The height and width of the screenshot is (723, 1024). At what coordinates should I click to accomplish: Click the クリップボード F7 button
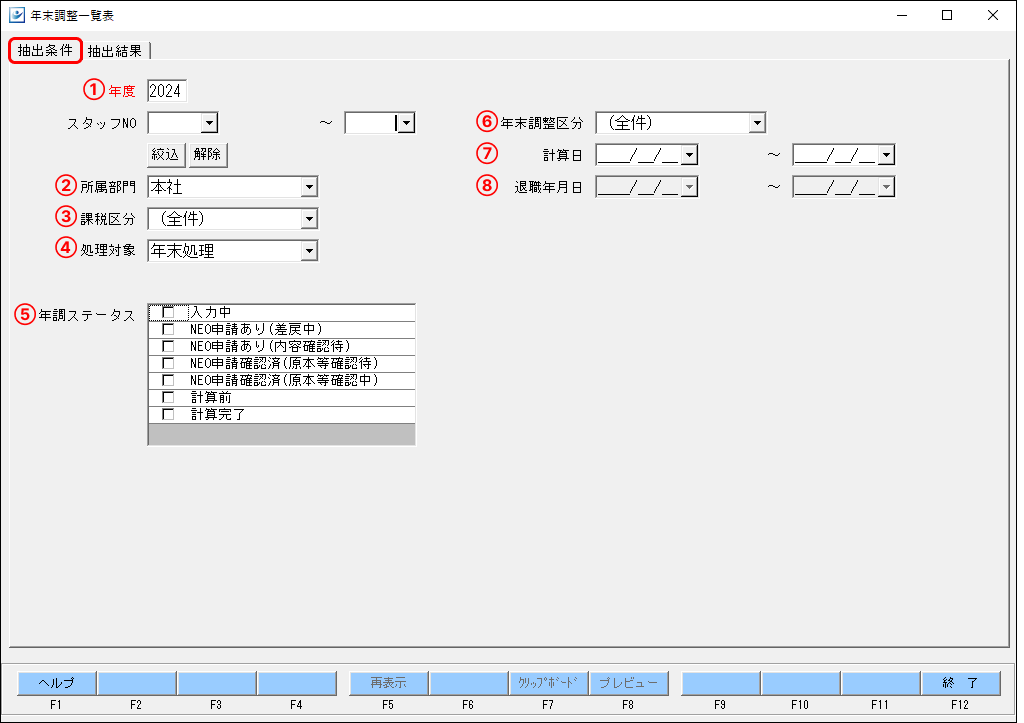point(549,683)
